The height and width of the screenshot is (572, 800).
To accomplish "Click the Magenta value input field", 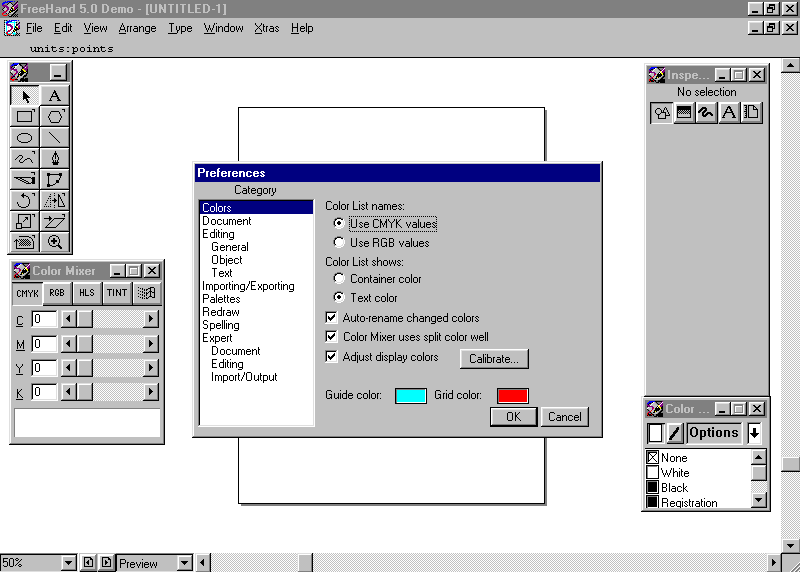I will point(44,343).
